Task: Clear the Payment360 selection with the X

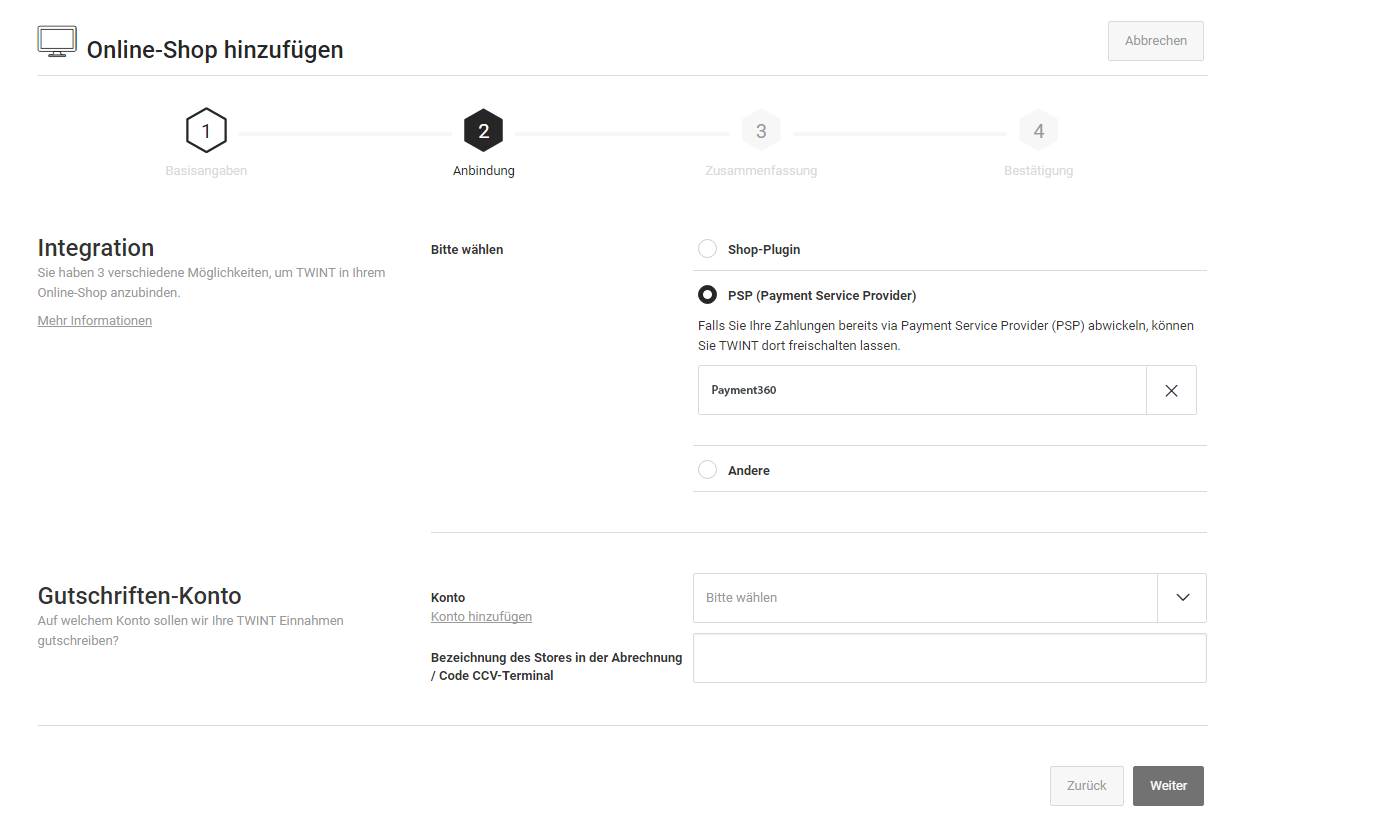Action: 1171,391
